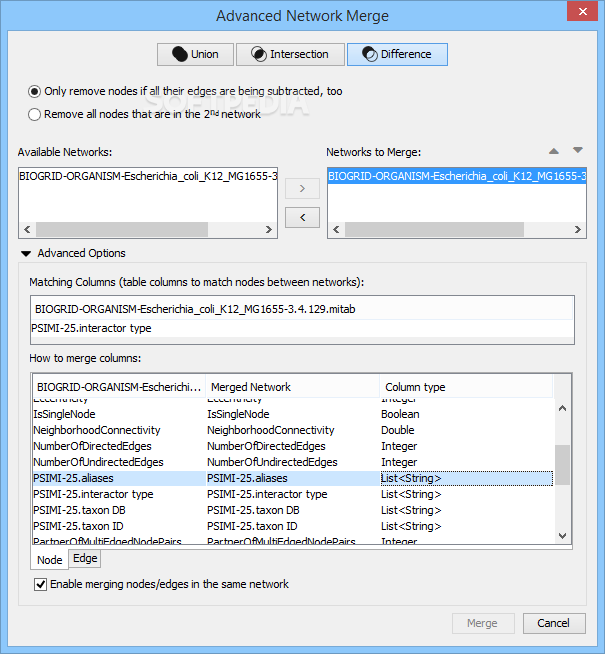Click left arrow of Networks to Merge scrollbar

point(336,229)
